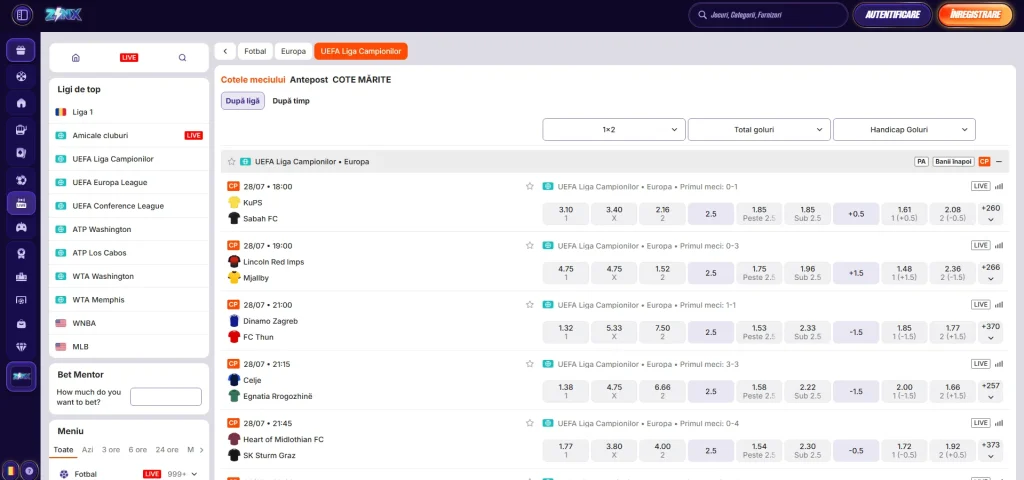Open the podium rankings icon in sidebar
1024x480 pixels.
(21, 276)
